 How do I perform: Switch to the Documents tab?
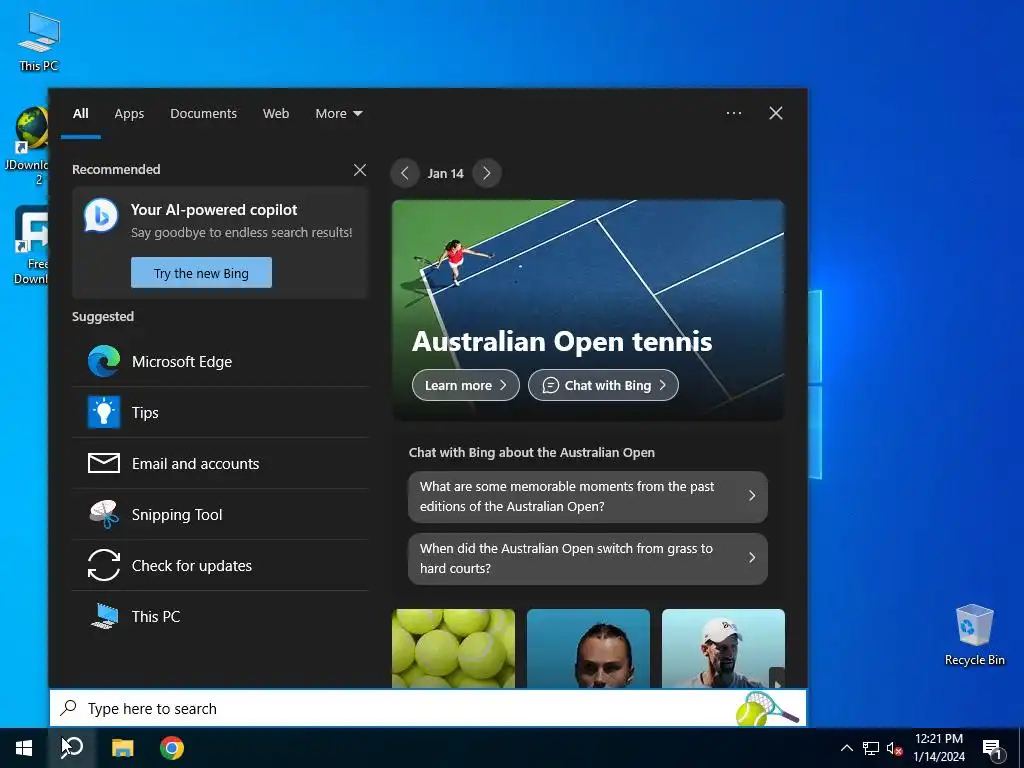click(x=203, y=113)
